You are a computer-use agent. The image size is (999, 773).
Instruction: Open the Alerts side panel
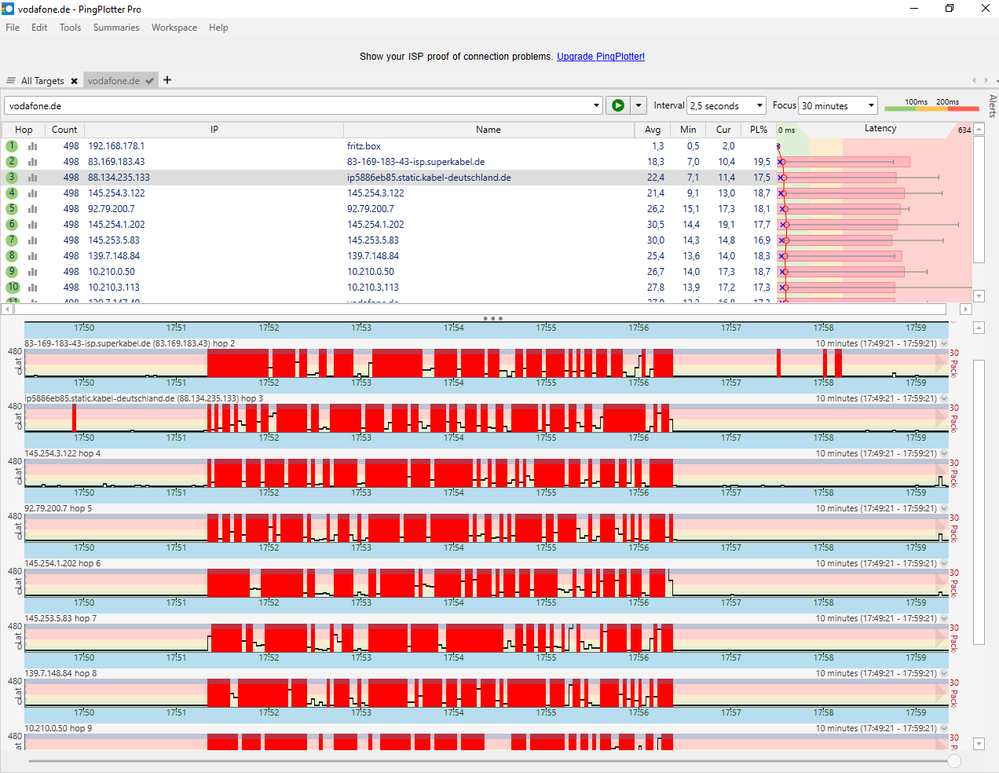coord(991,107)
